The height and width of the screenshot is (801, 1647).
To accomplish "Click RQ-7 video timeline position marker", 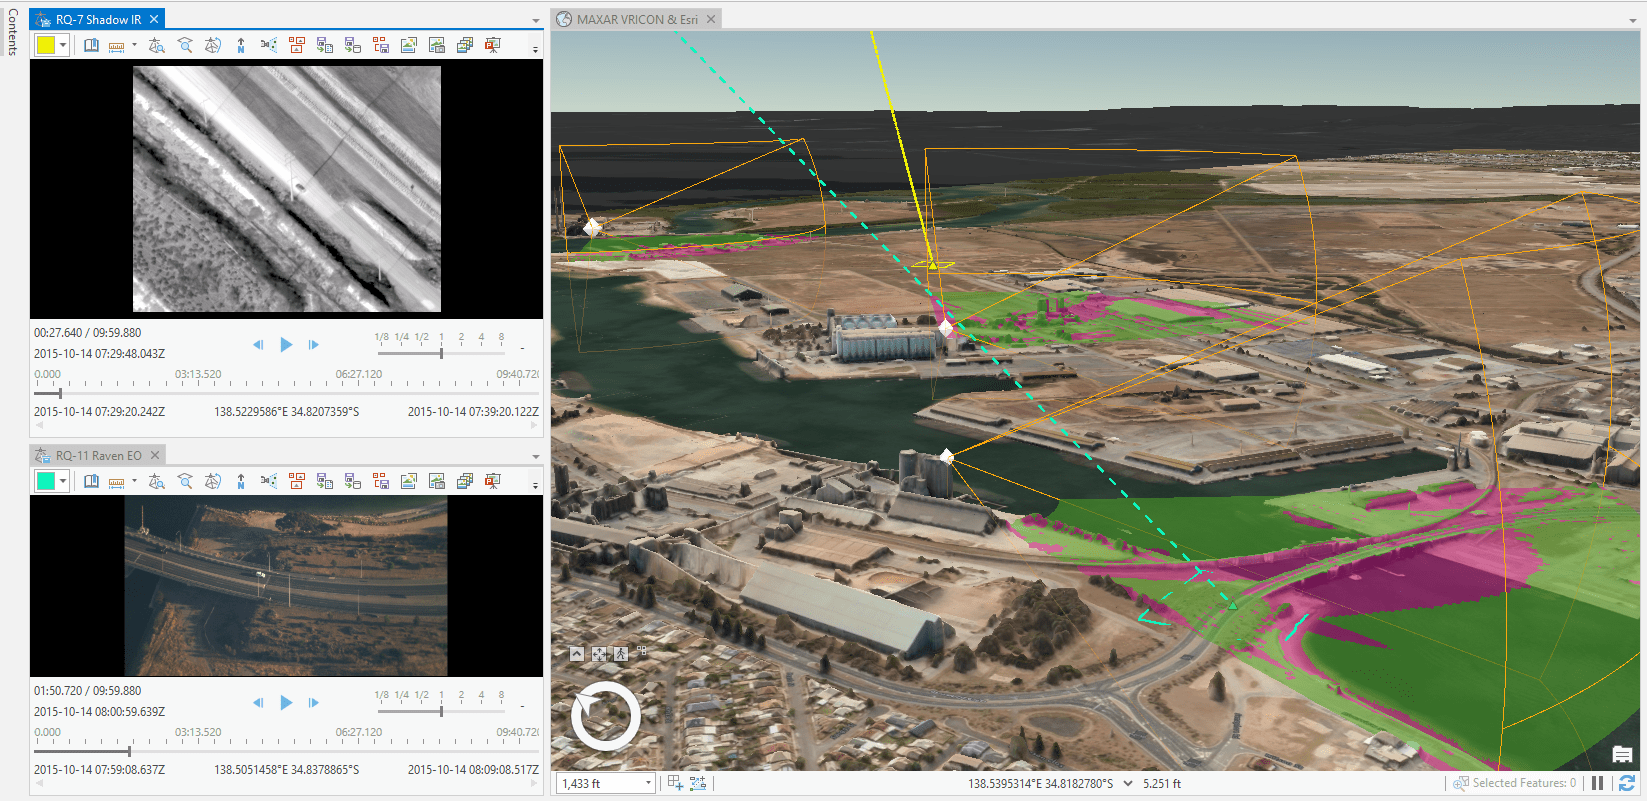I will [x=60, y=393].
